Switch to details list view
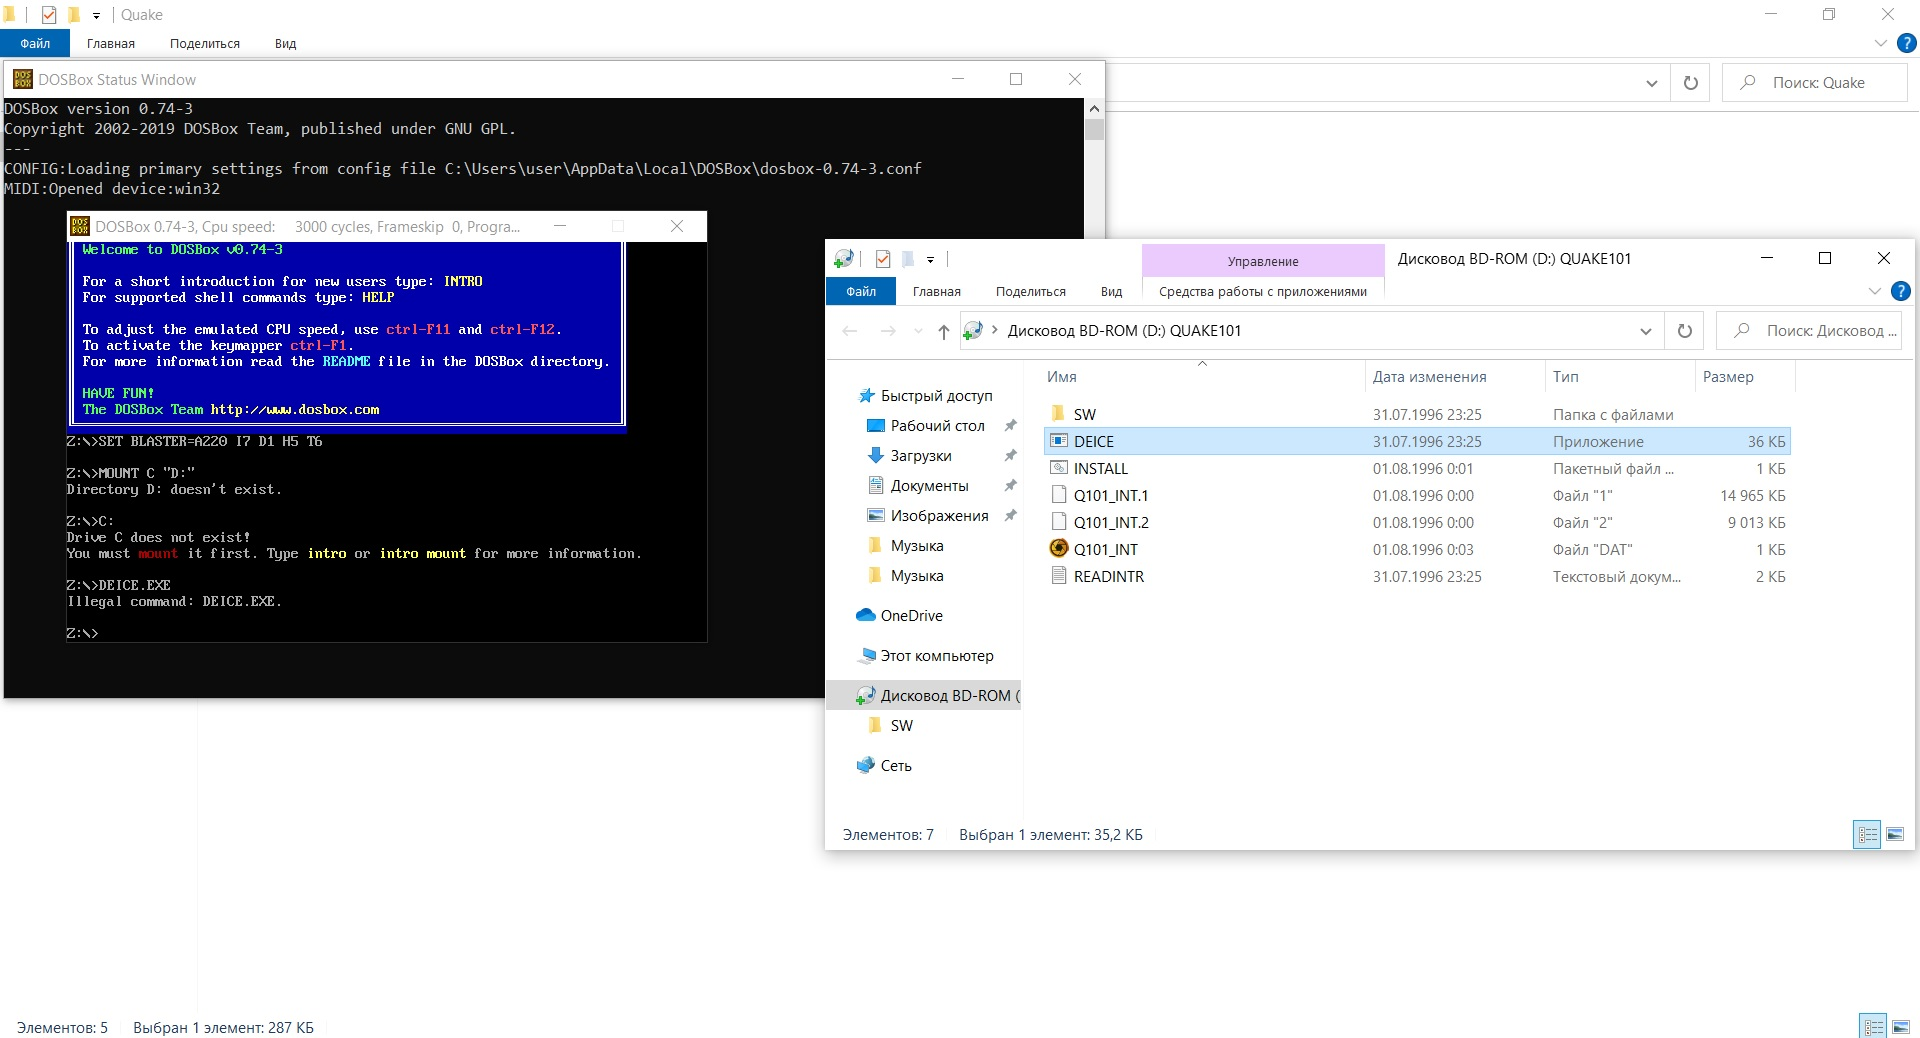Viewport: 1920px width, 1038px height. pos(1867,834)
